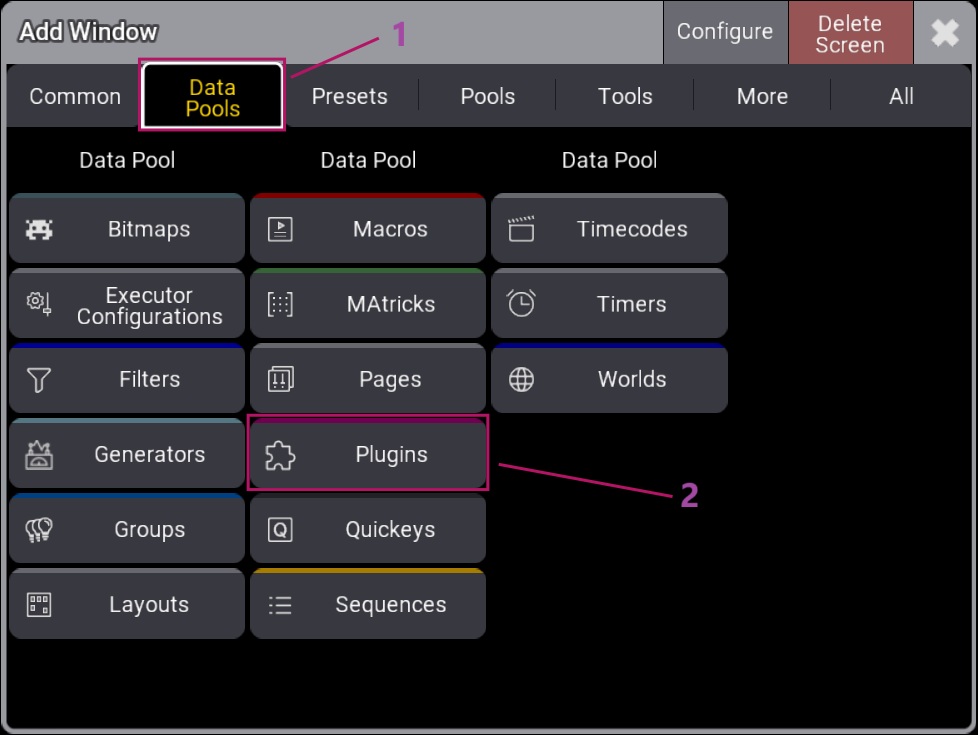Open the Presets tab

pyautogui.click(x=349, y=96)
